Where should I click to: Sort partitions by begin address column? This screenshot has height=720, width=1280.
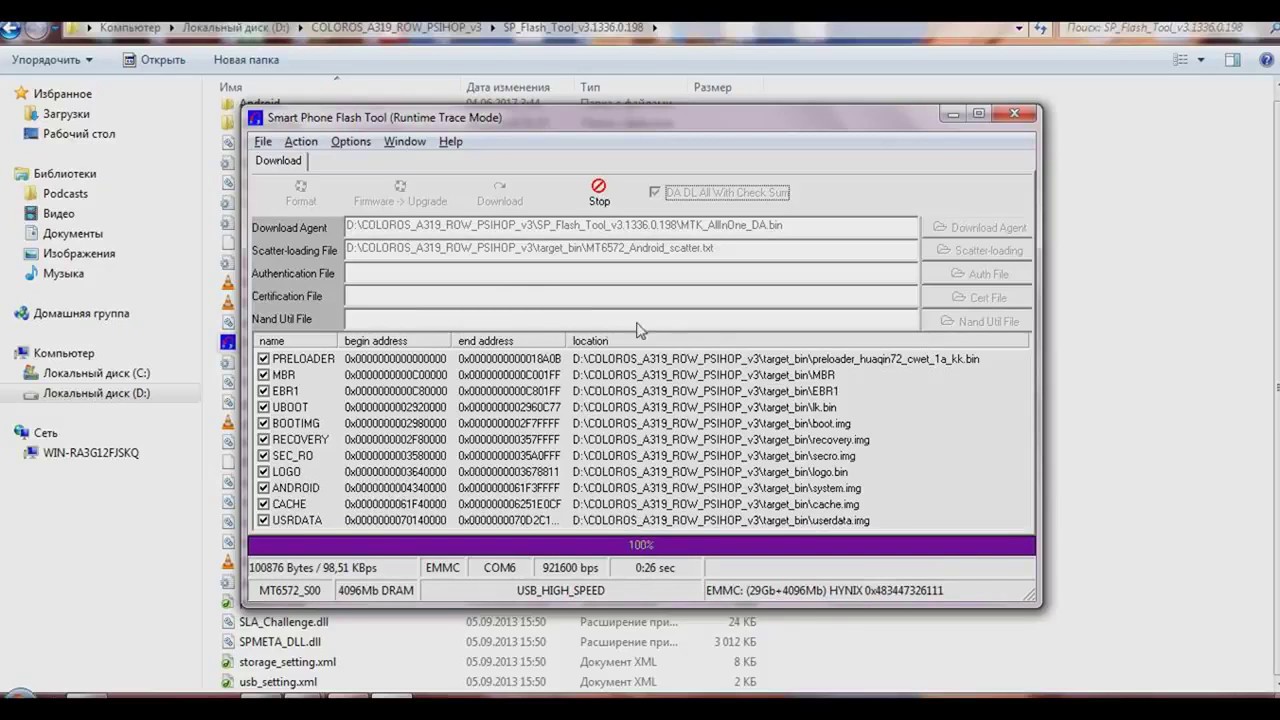pyautogui.click(x=395, y=341)
